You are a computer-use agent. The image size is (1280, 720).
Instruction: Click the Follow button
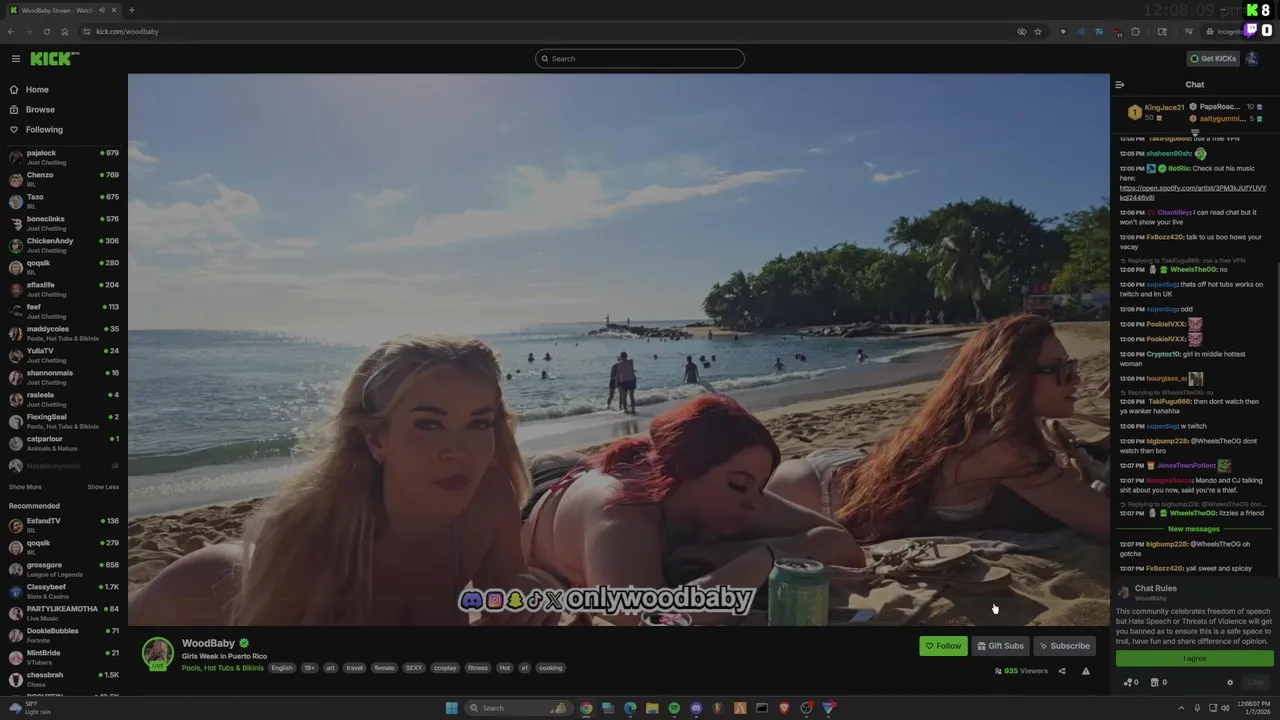point(943,646)
